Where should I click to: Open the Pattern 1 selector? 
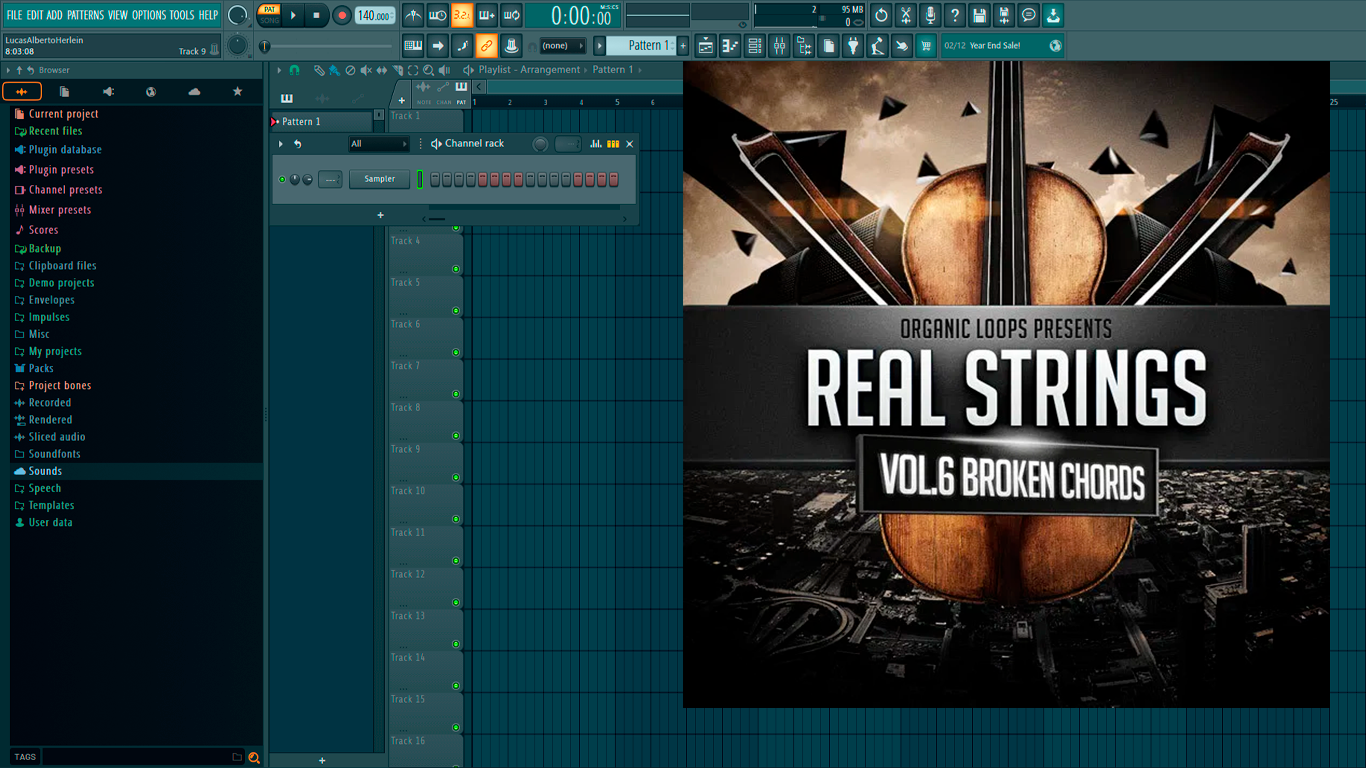(x=642, y=45)
